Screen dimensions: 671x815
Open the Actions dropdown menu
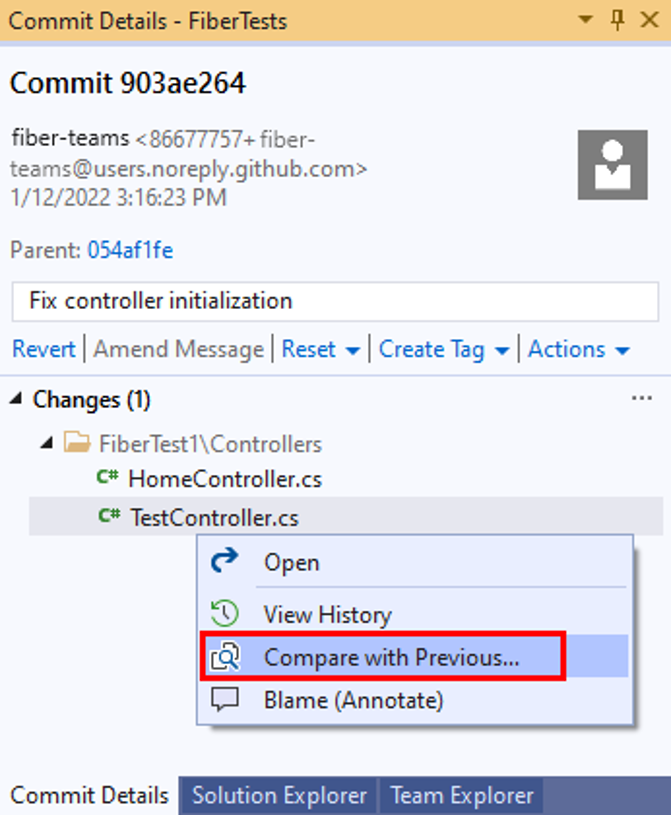click(579, 349)
